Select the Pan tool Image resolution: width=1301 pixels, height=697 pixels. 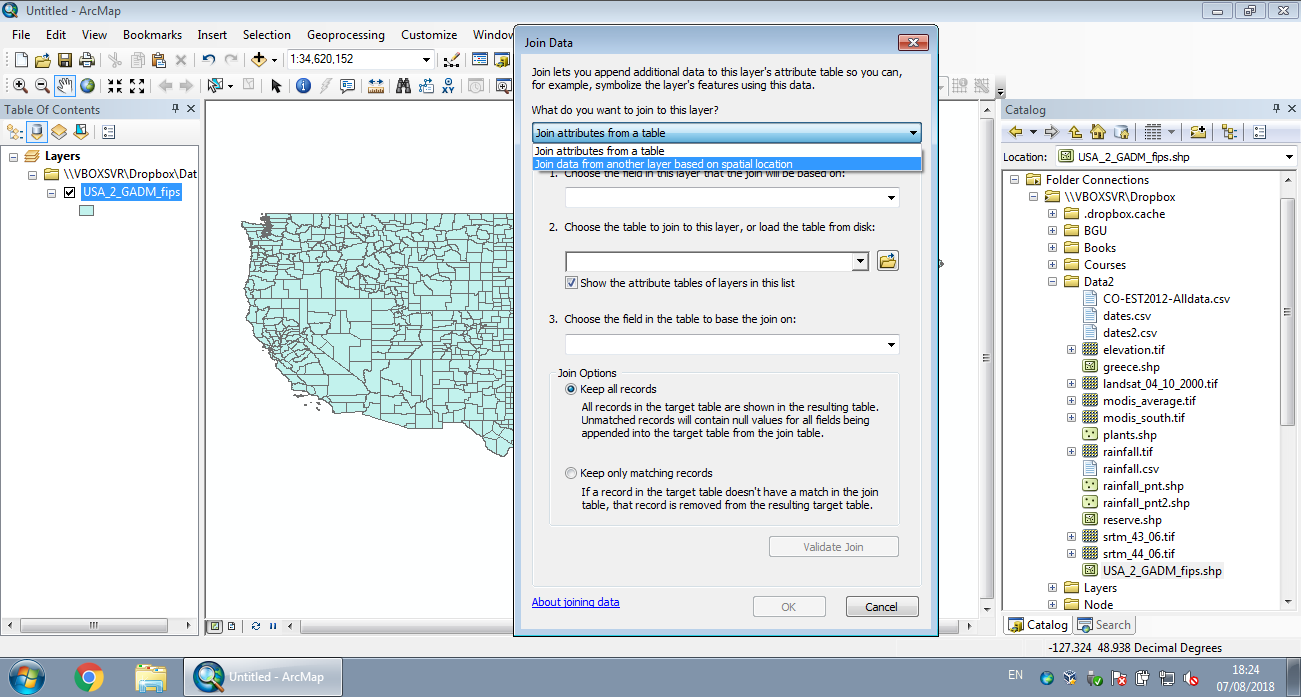63,85
